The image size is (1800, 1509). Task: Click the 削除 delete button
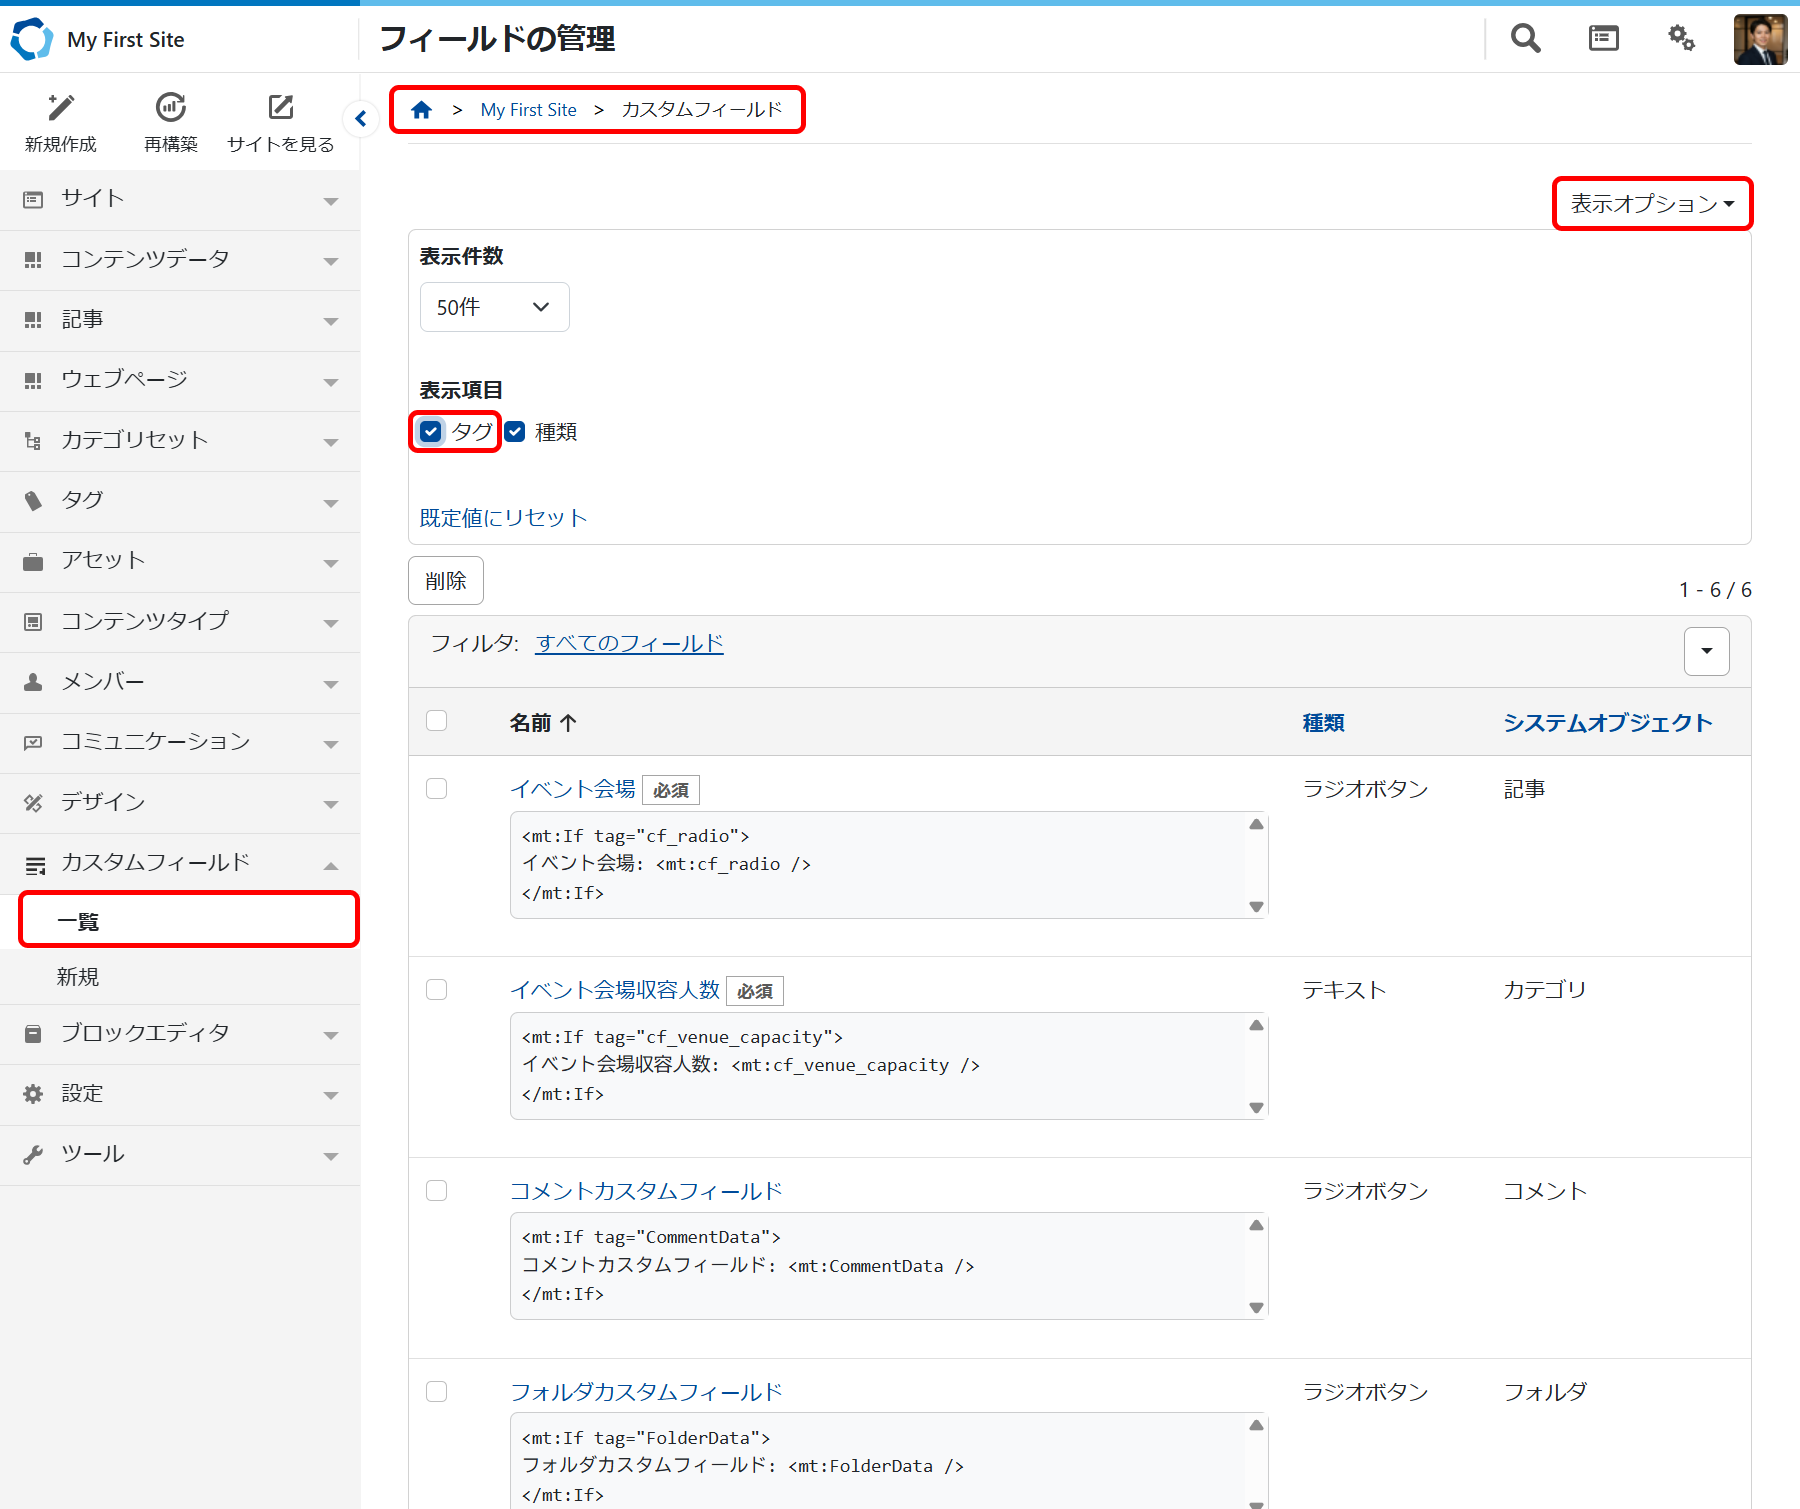point(445,580)
